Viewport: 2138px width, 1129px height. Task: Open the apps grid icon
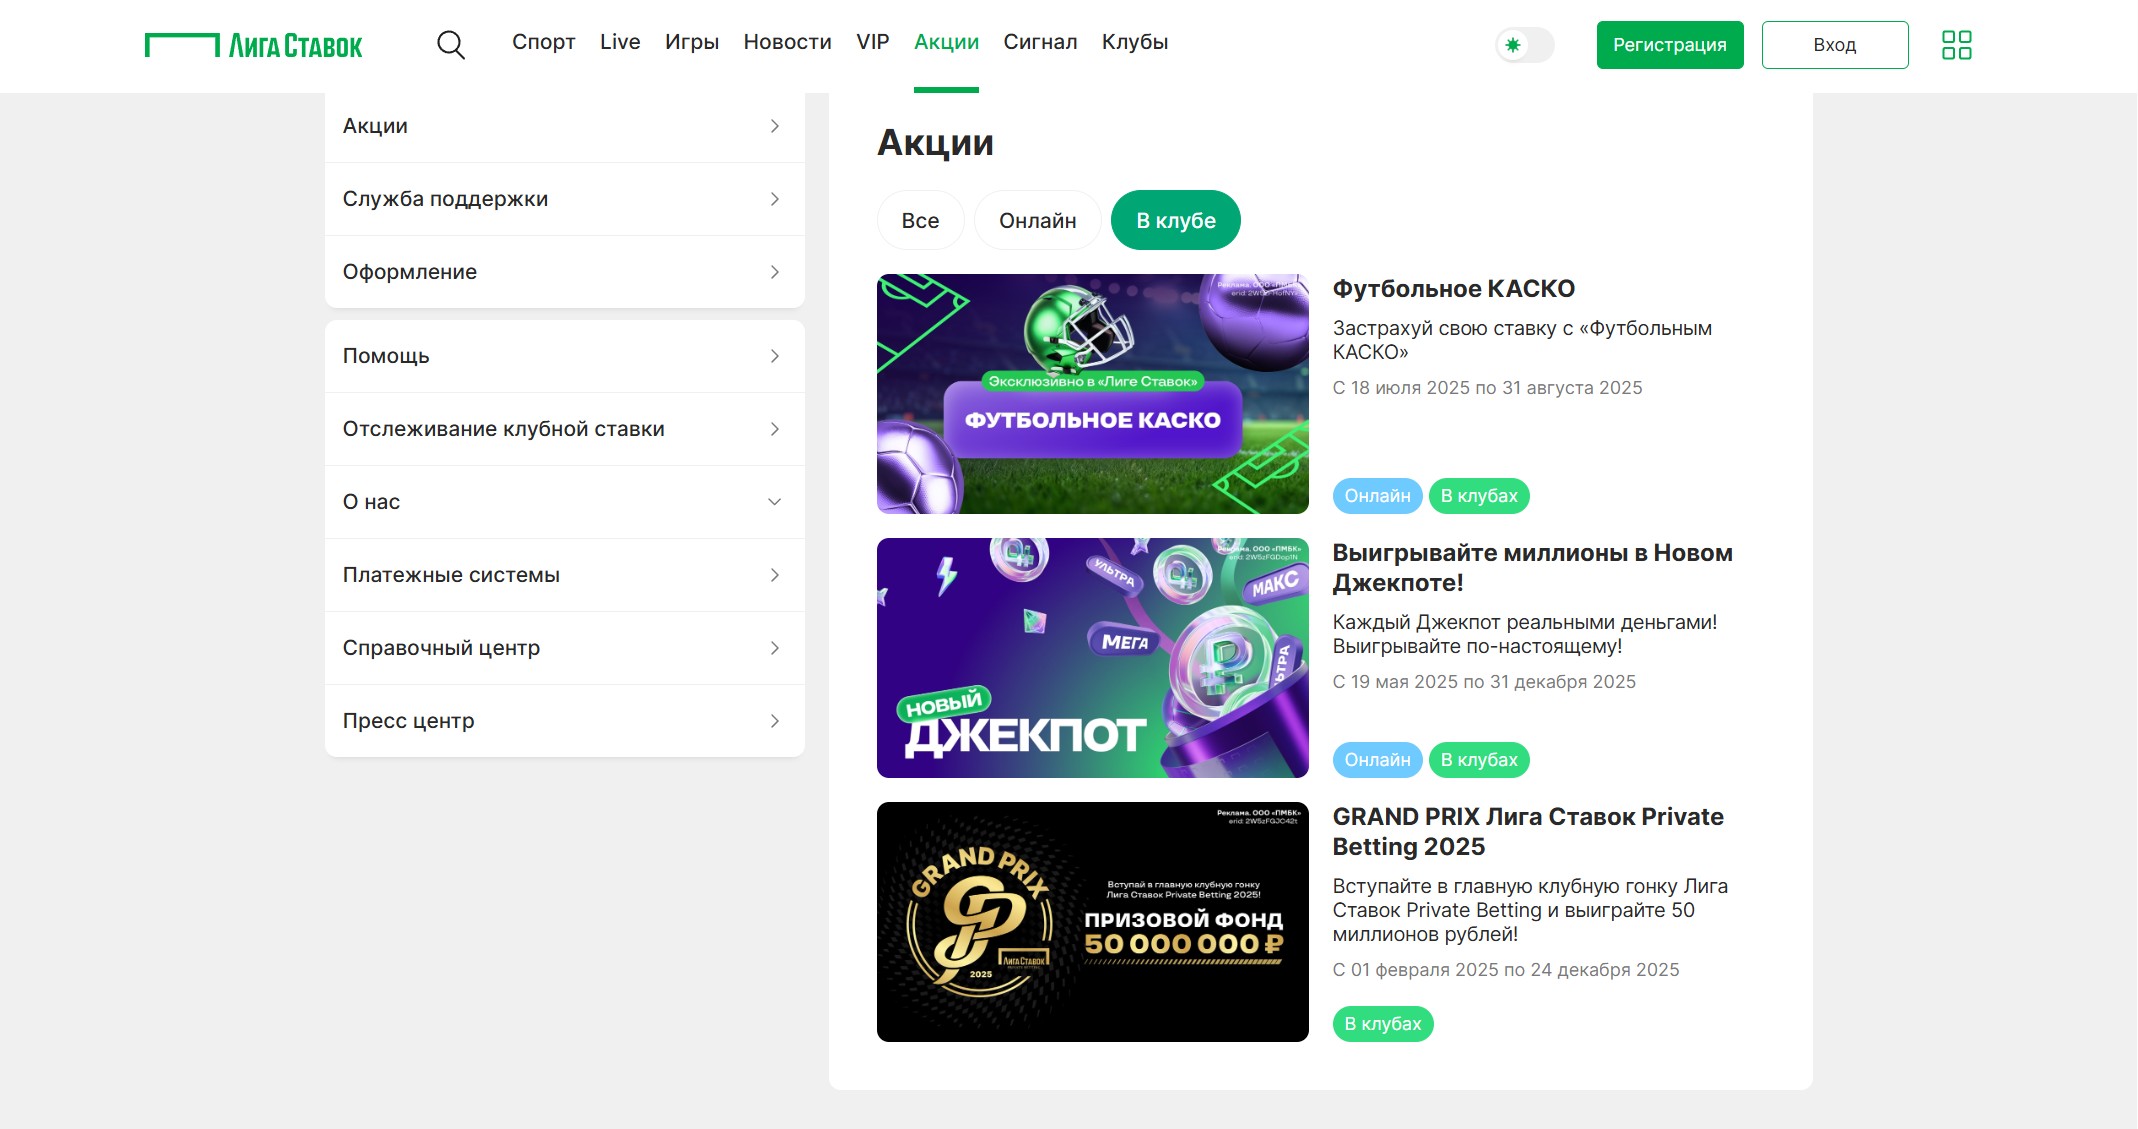(x=1956, y=45)
